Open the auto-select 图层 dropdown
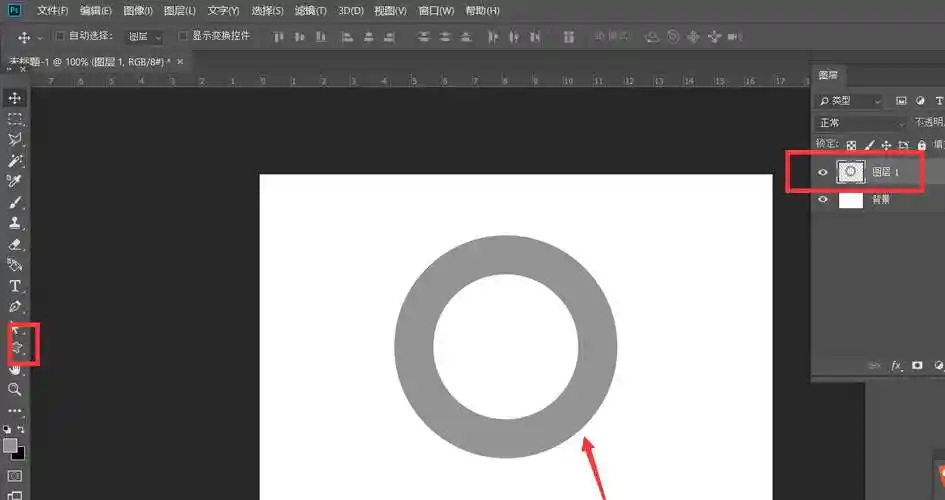 point(145,36)
